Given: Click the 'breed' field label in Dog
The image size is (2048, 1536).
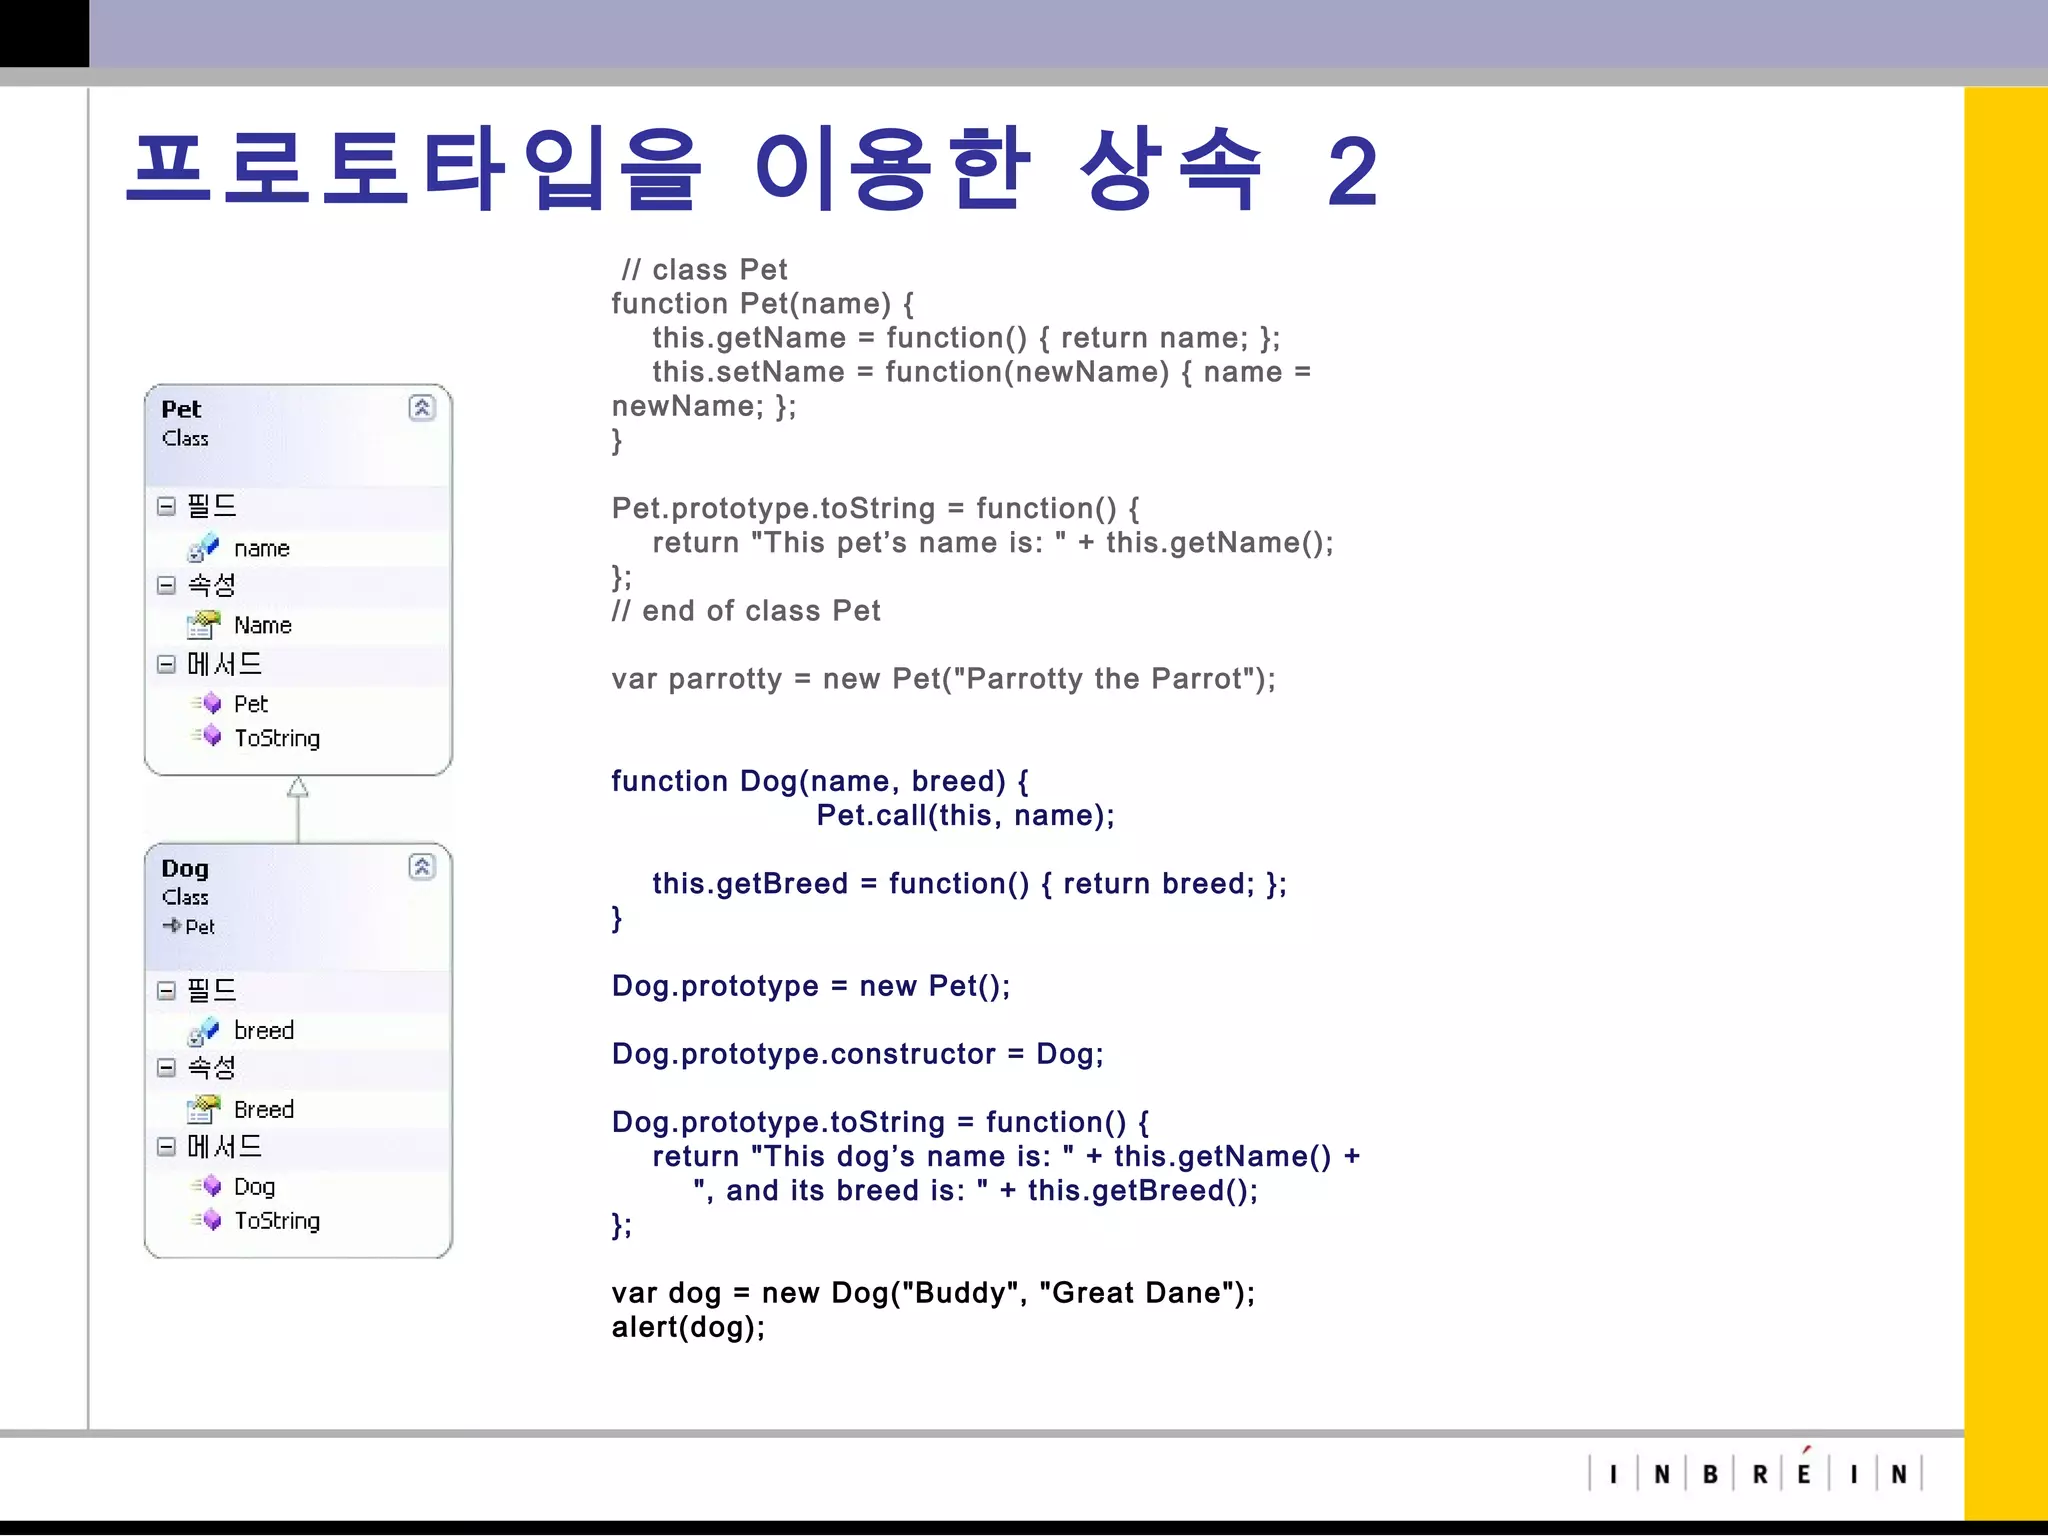Looking at the screenshot, I should [264, 1030].
